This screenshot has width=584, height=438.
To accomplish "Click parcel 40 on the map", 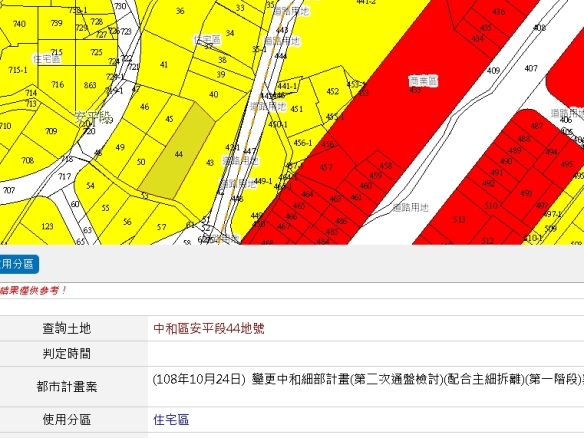I will tap(213, 95).
